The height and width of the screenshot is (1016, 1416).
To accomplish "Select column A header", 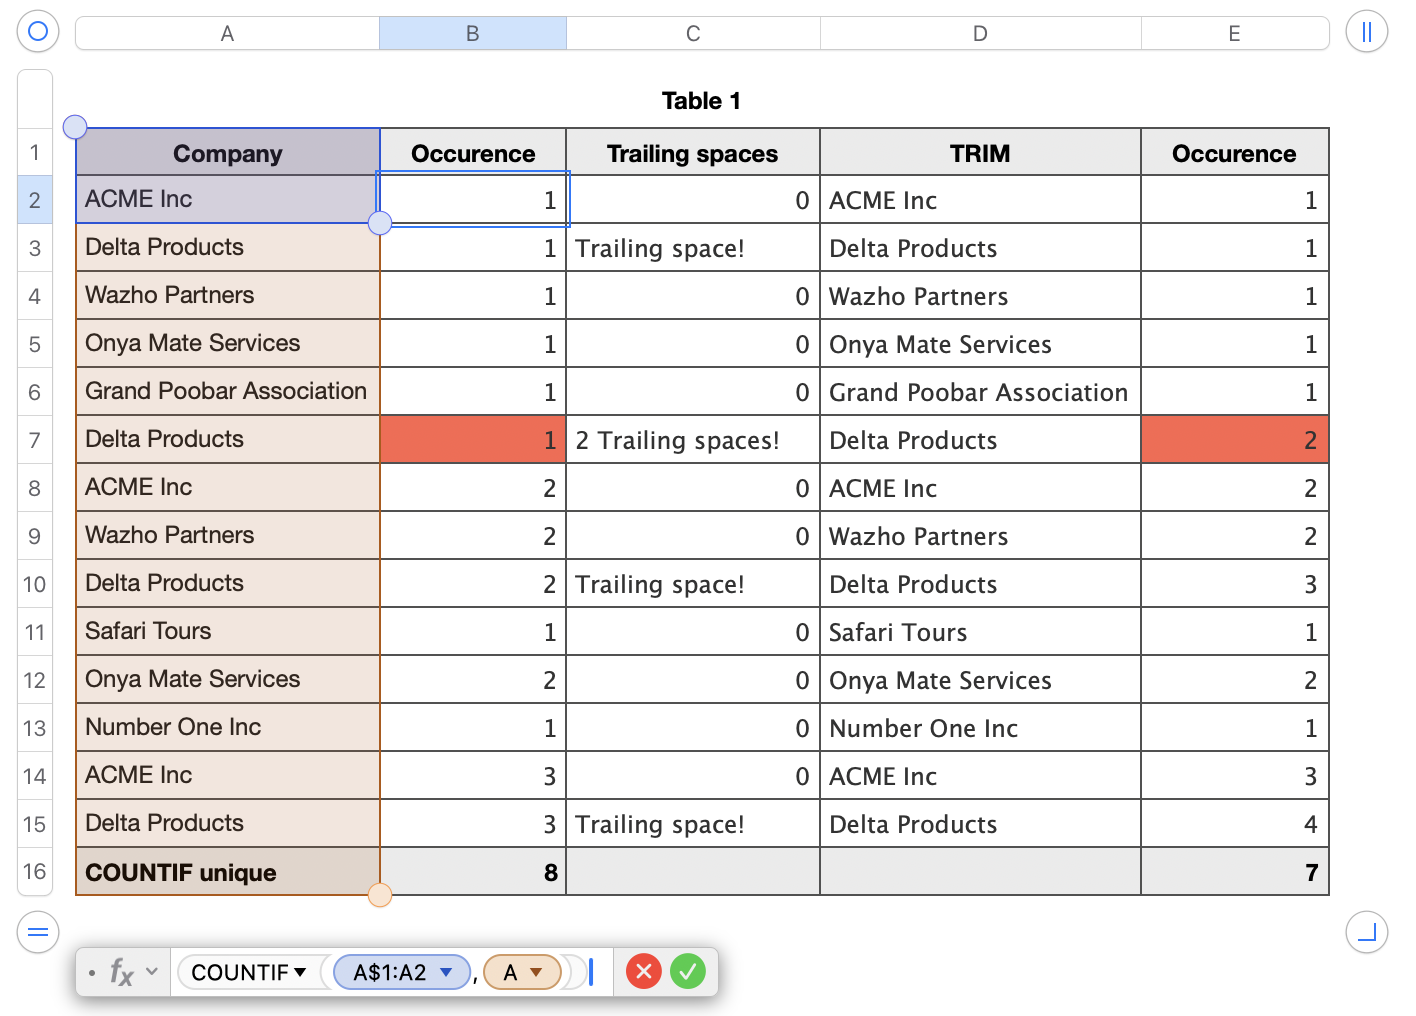I will coord(228,33).
